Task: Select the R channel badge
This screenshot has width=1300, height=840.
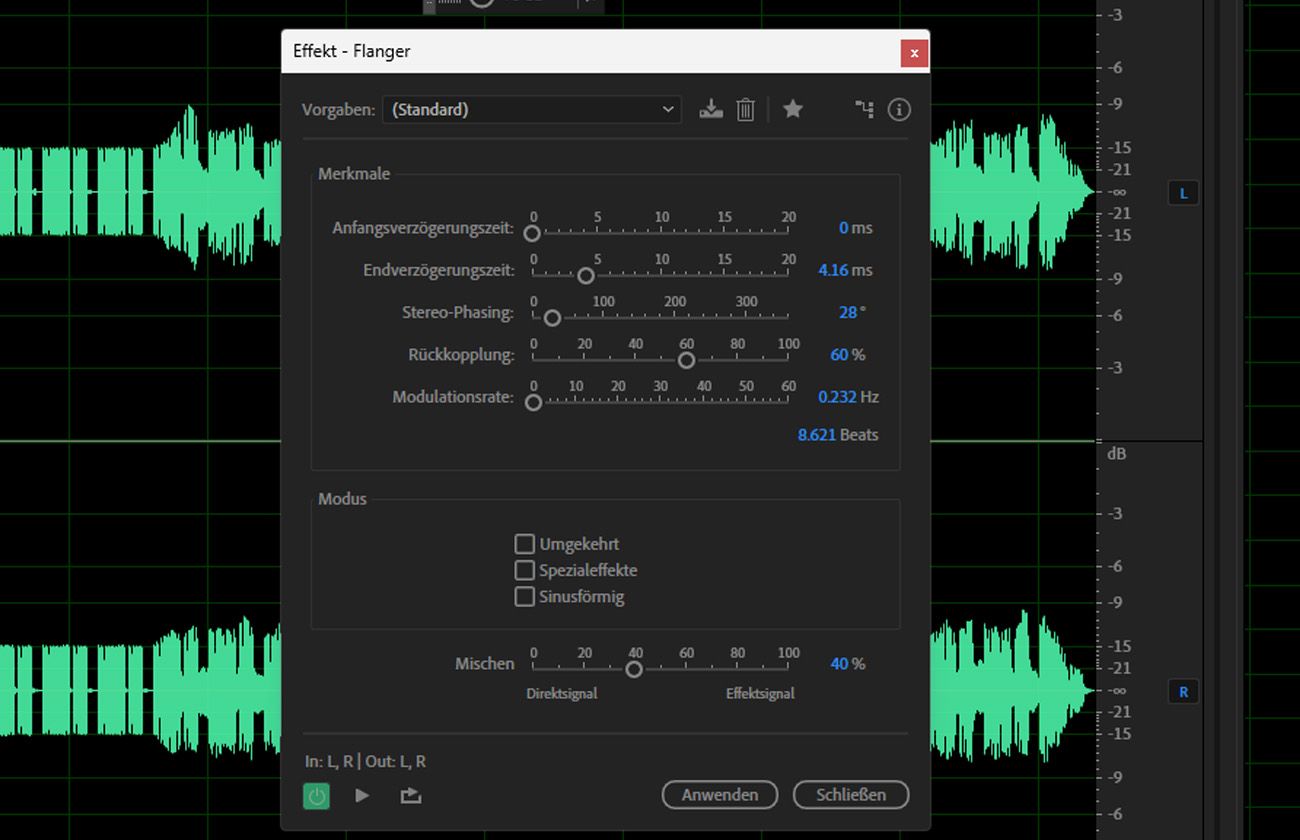Action: [x=1183, y=691]
